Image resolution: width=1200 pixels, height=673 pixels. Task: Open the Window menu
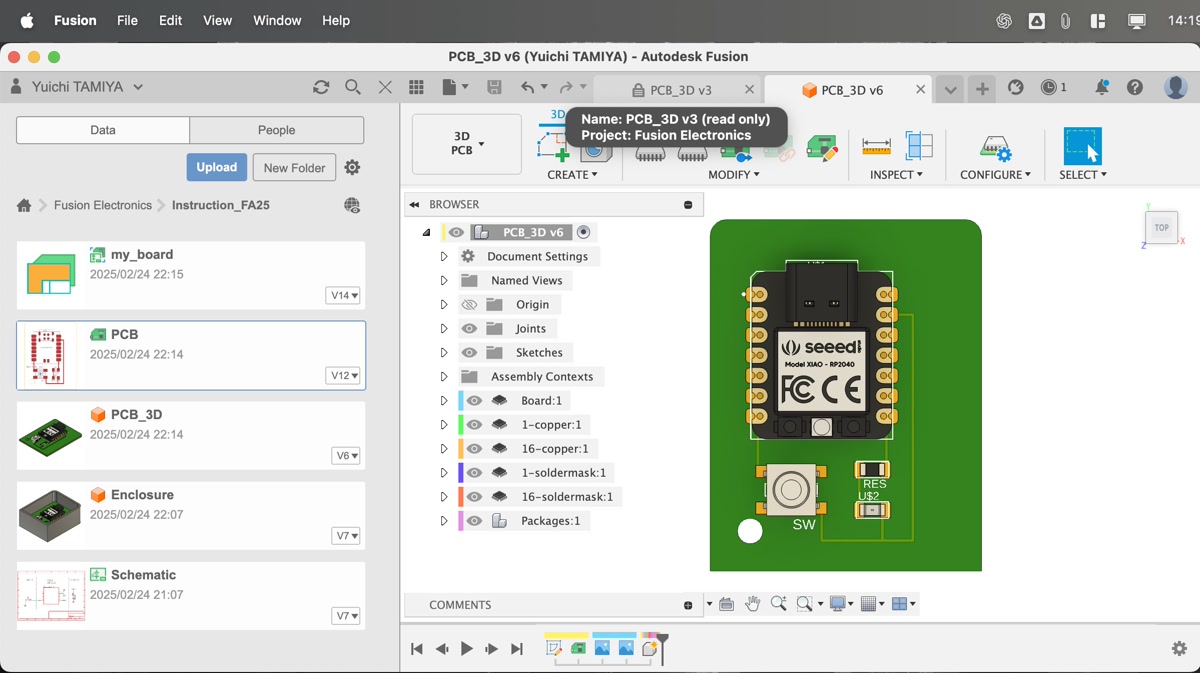point(277,20)
